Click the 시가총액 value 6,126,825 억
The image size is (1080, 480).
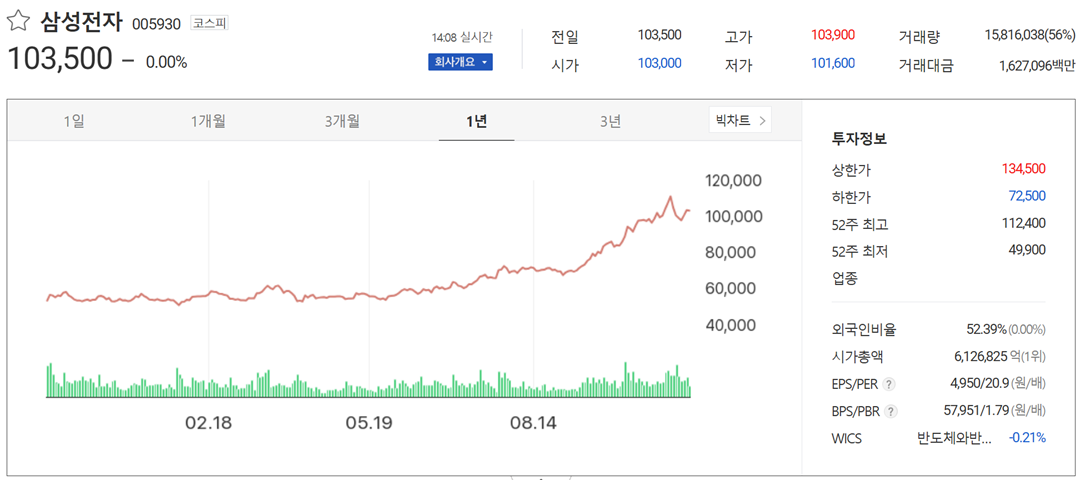point(988,357)
